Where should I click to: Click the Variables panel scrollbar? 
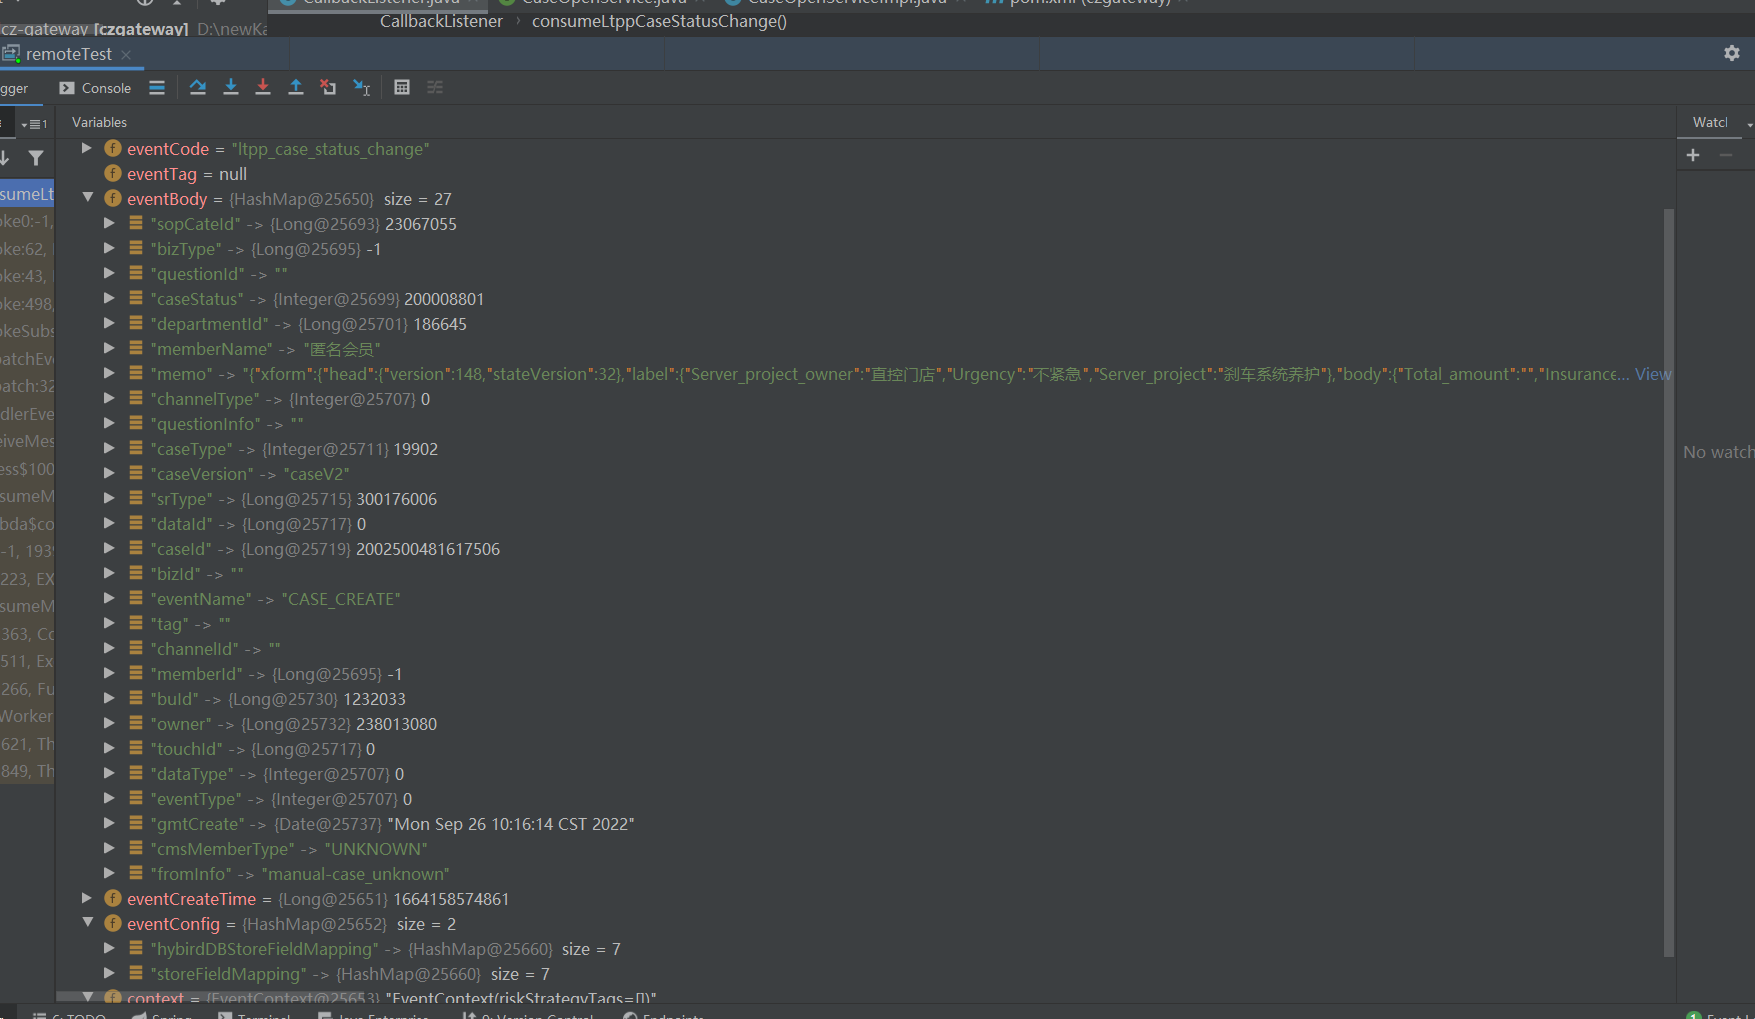(x=1668, y=582)
